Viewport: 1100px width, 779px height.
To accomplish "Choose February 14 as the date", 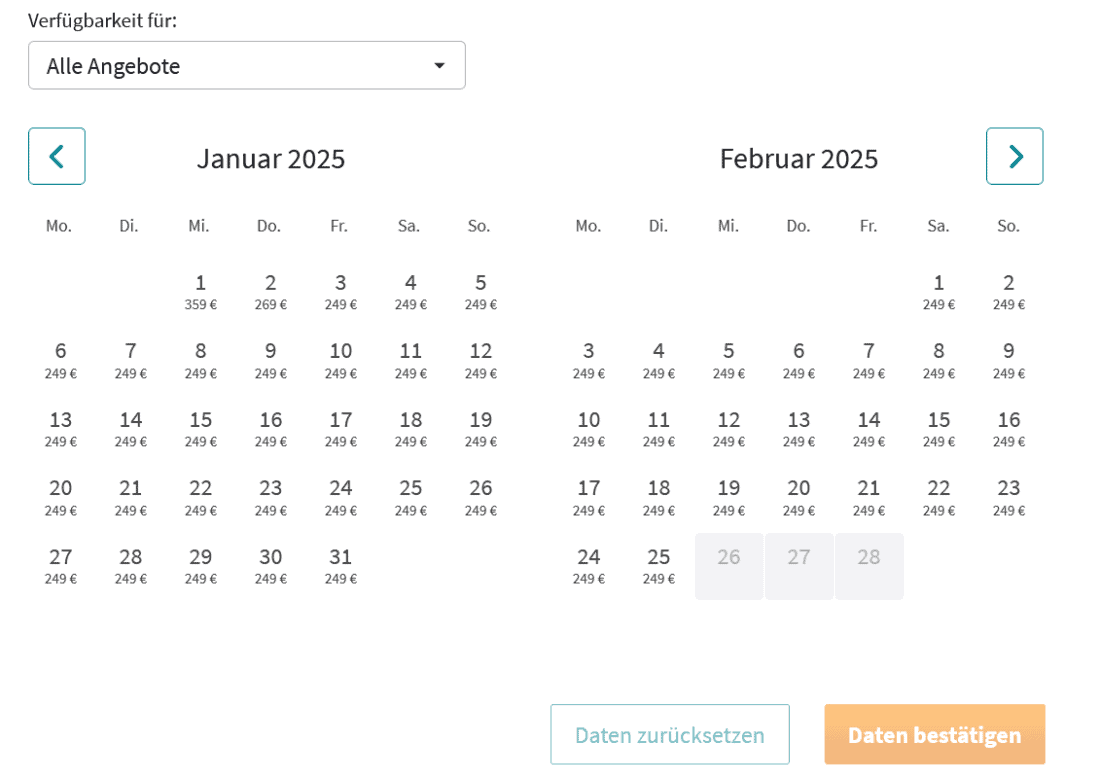I will click(x=869, y=428).
